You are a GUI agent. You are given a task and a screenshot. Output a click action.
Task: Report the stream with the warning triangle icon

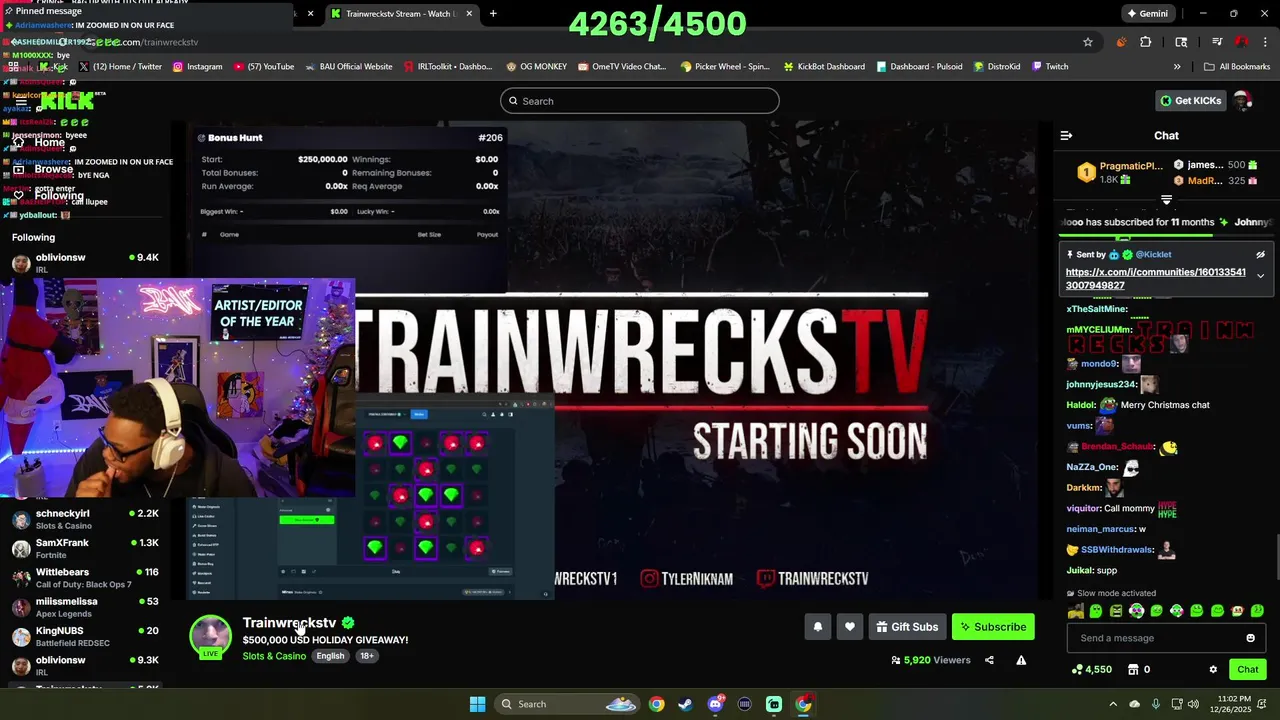[1021, 660]
